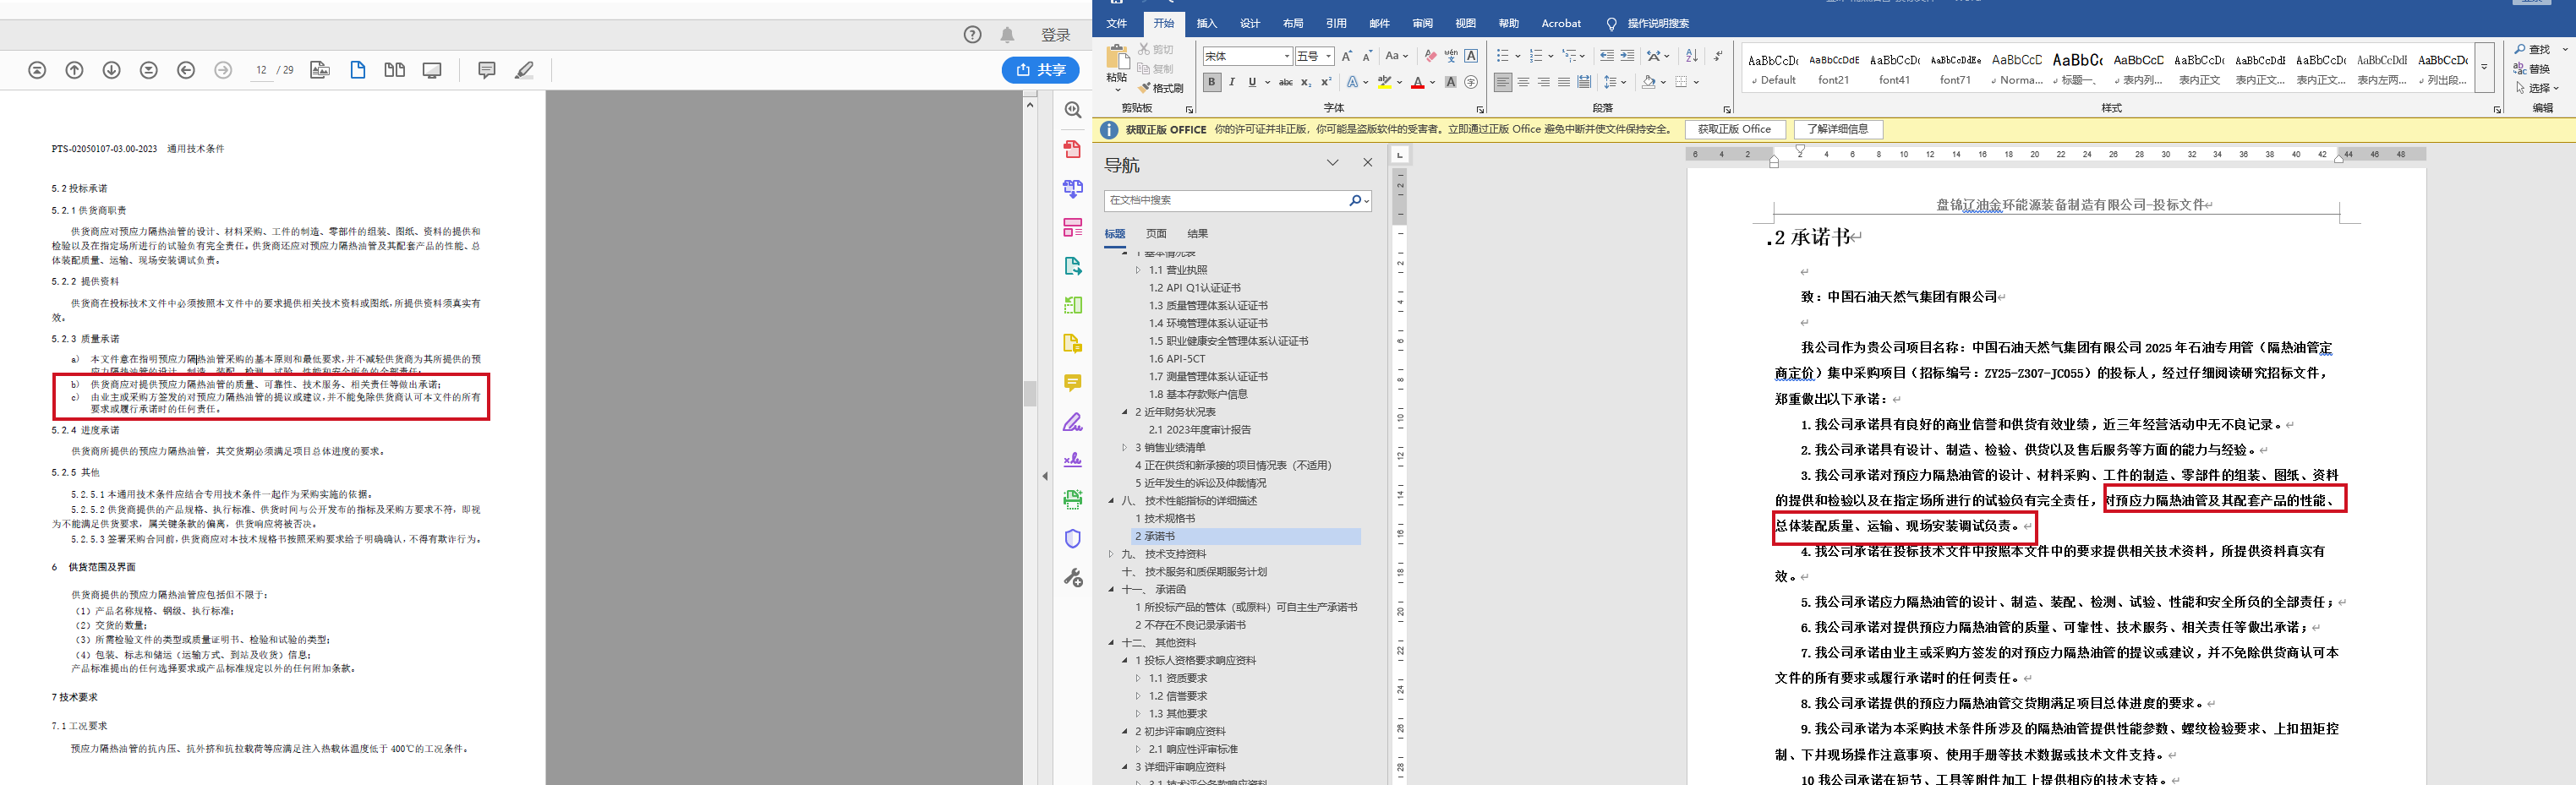
Task: Go back to previous view in PDF viewer
Action: pyautogui.click(x=186, y=70)
